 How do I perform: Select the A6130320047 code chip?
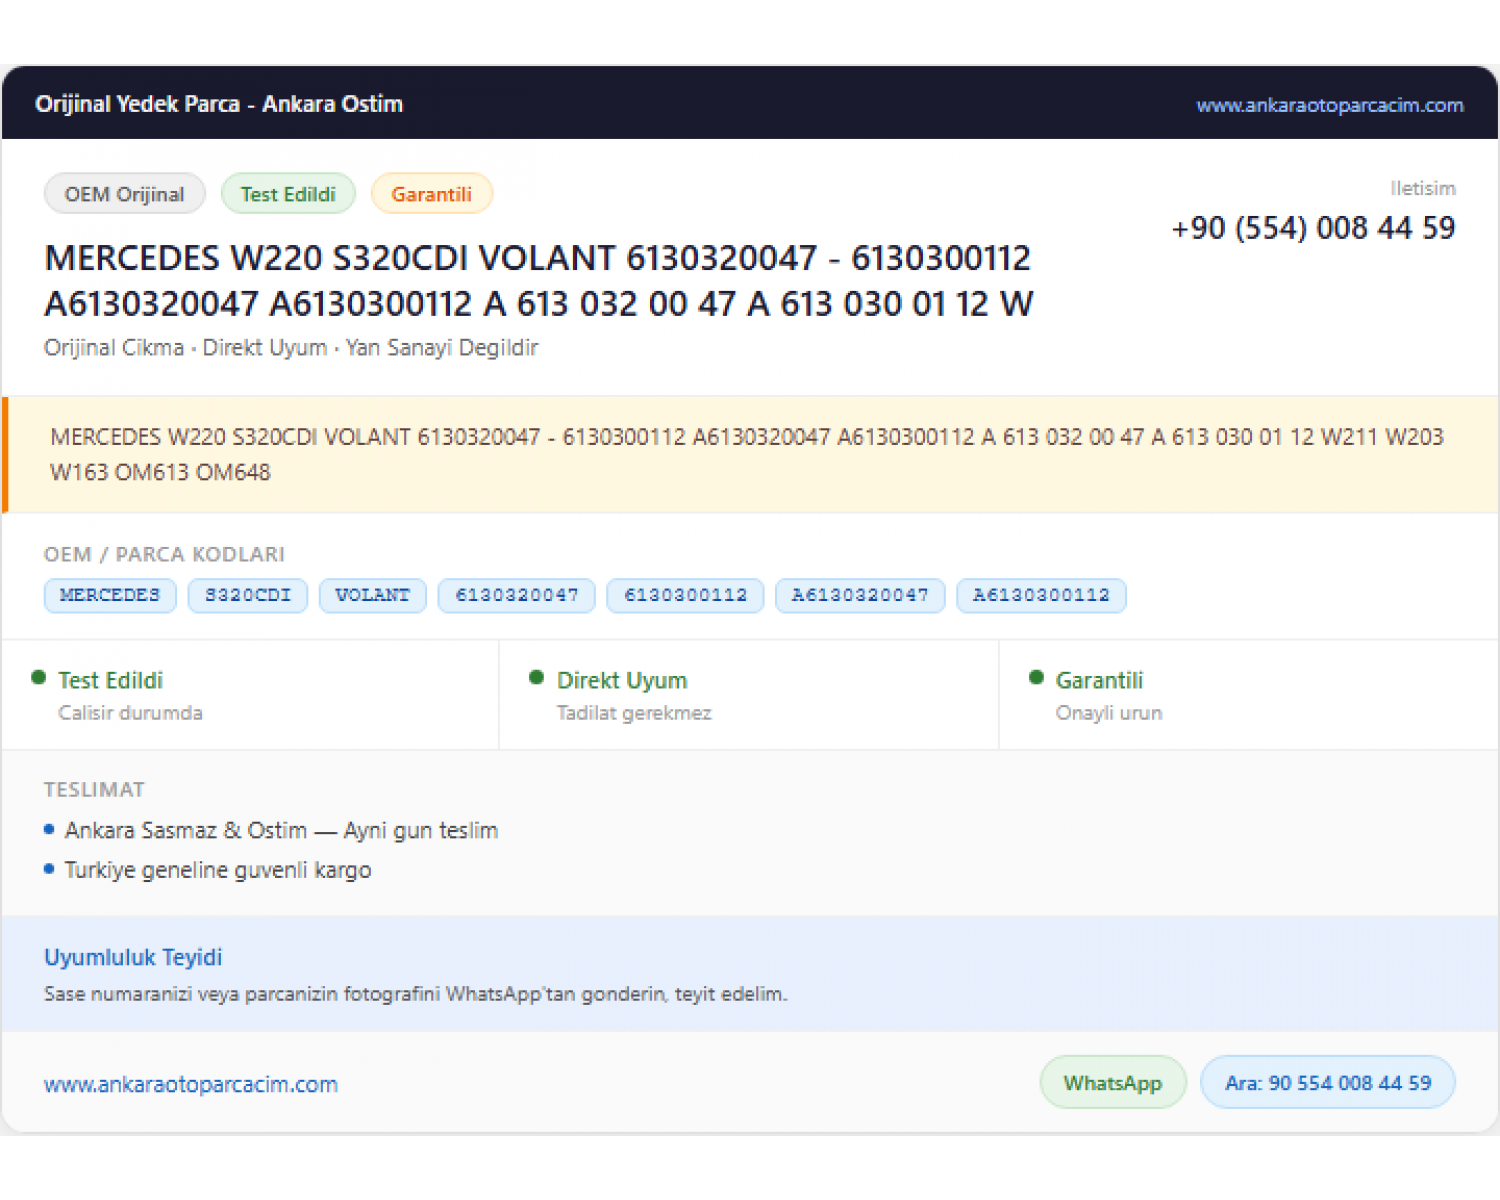click(x=861, y=595)
